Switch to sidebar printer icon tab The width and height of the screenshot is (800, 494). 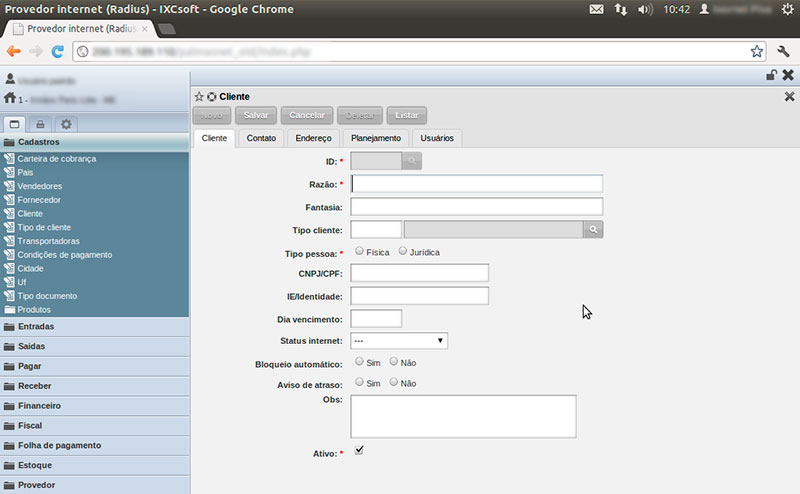(x=40, y=124)
